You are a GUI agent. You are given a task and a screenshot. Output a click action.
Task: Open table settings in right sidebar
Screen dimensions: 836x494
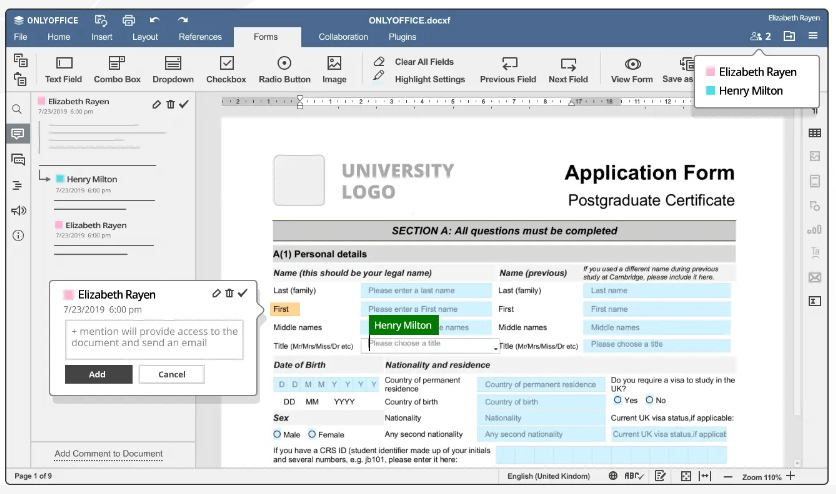click(x=815, y=133)
